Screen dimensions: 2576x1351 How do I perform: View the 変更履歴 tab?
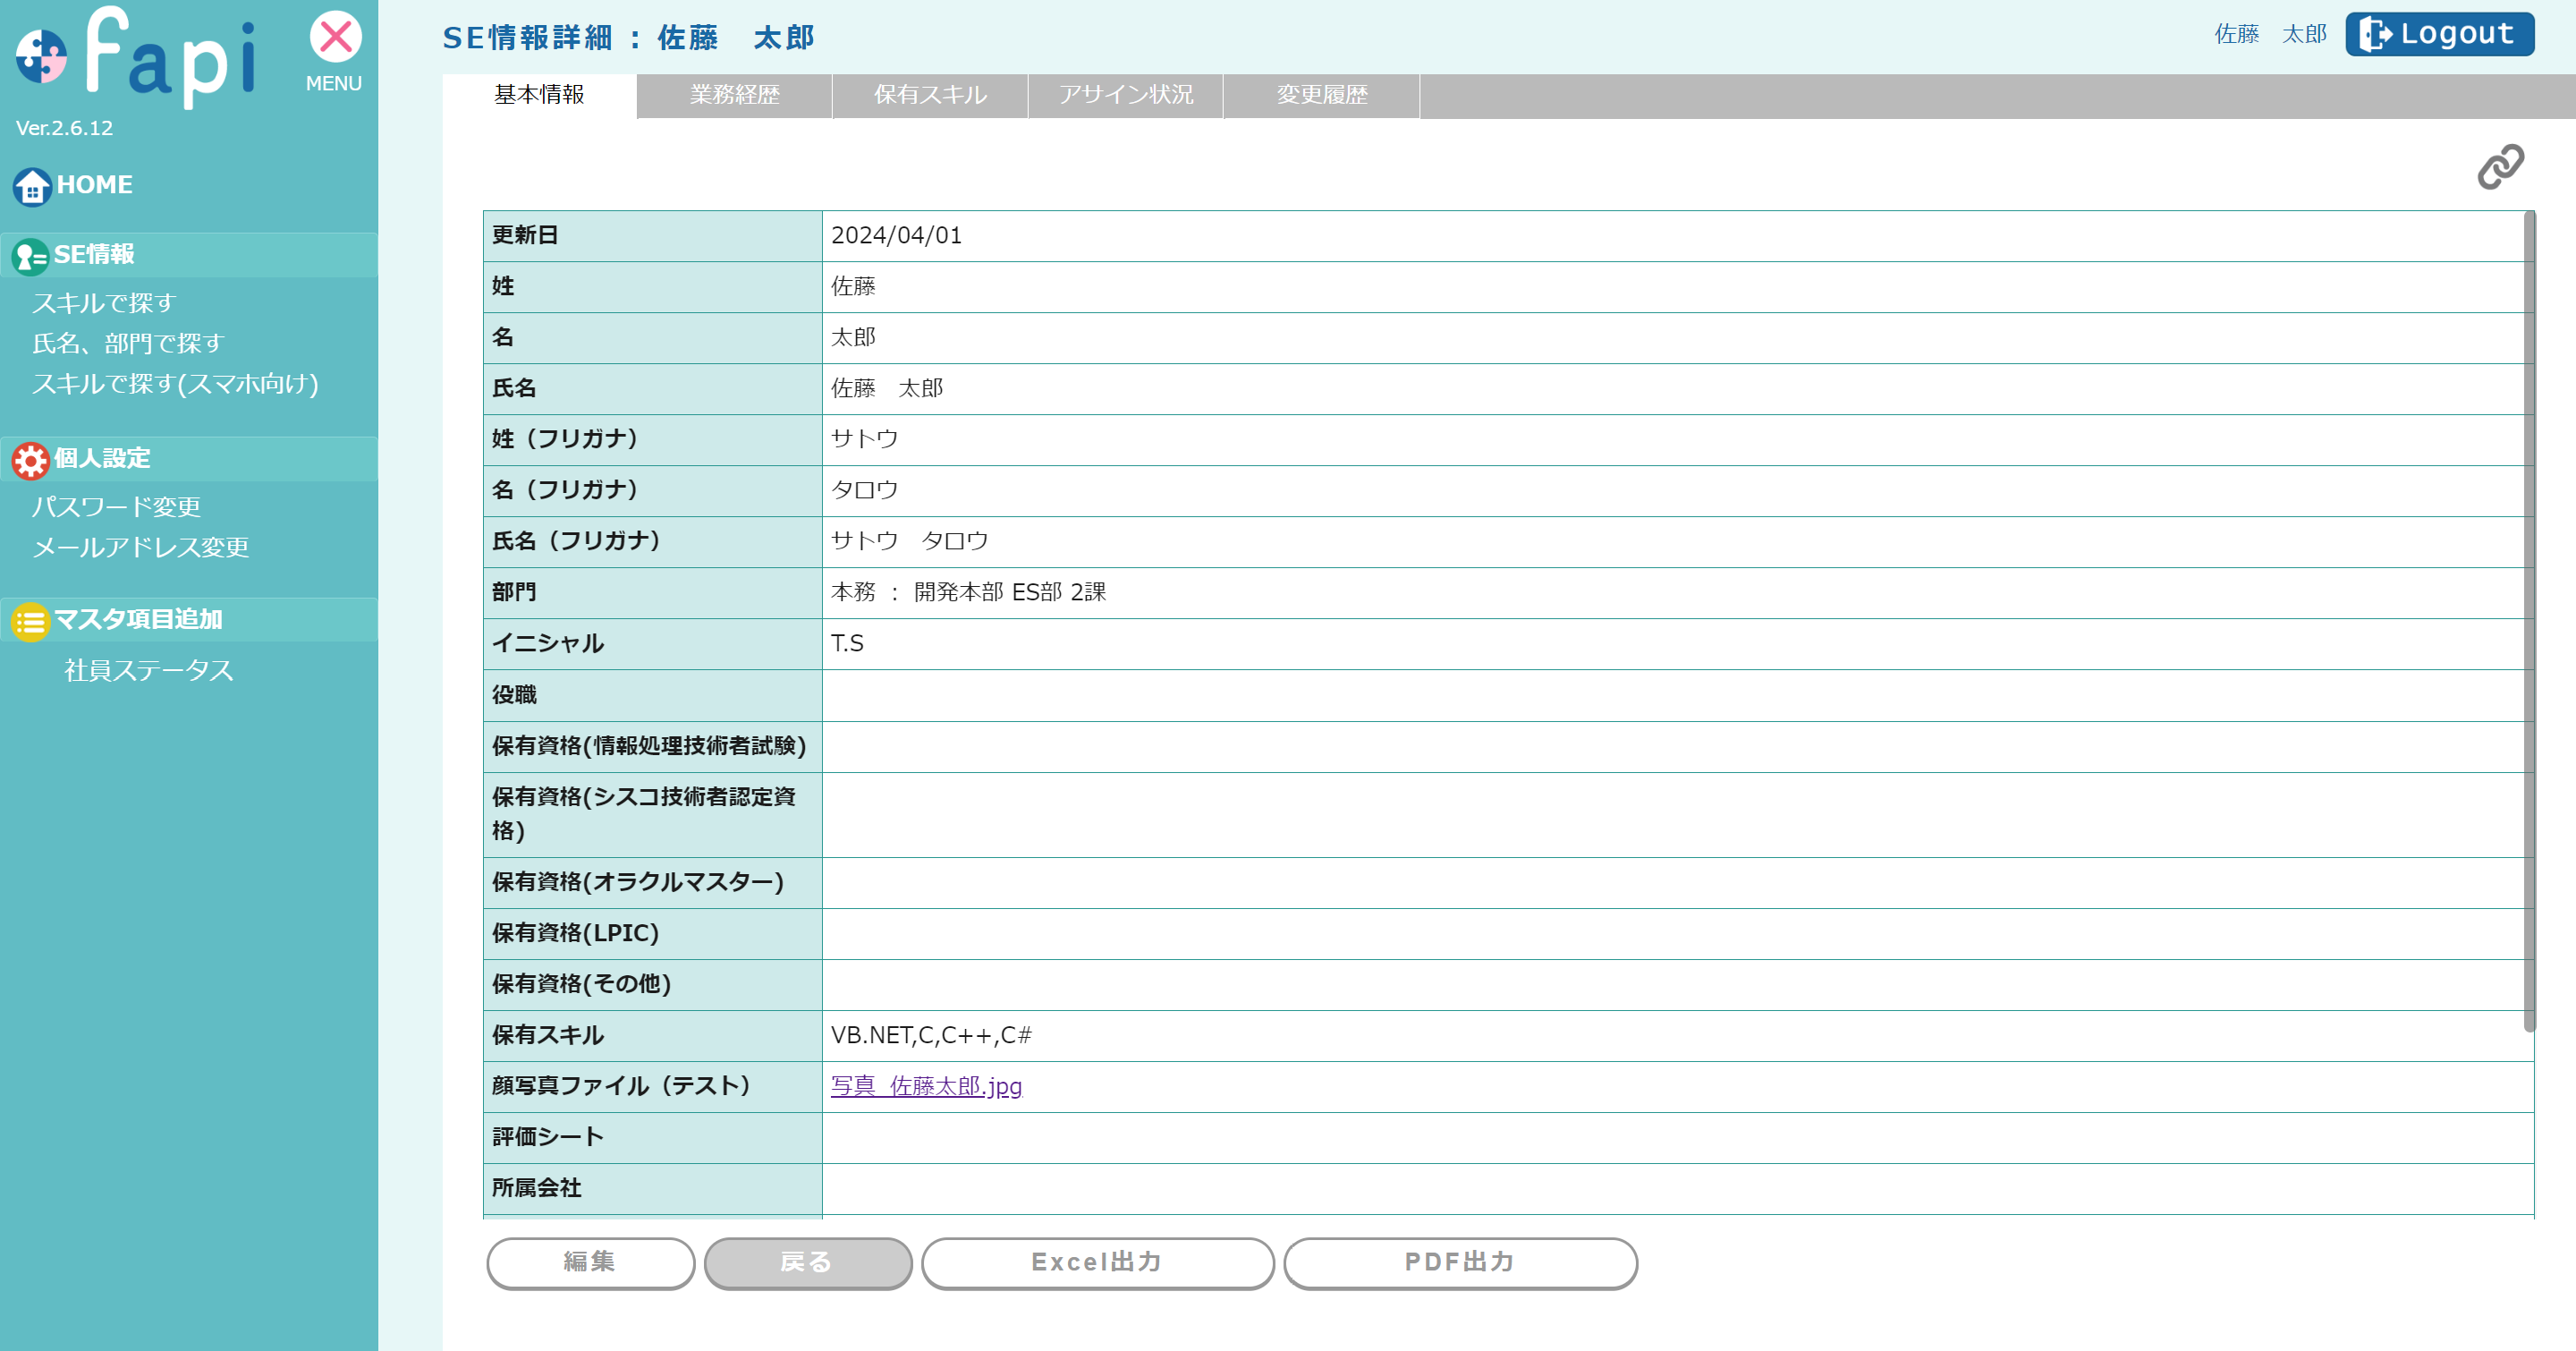(x=1321, y=95)
